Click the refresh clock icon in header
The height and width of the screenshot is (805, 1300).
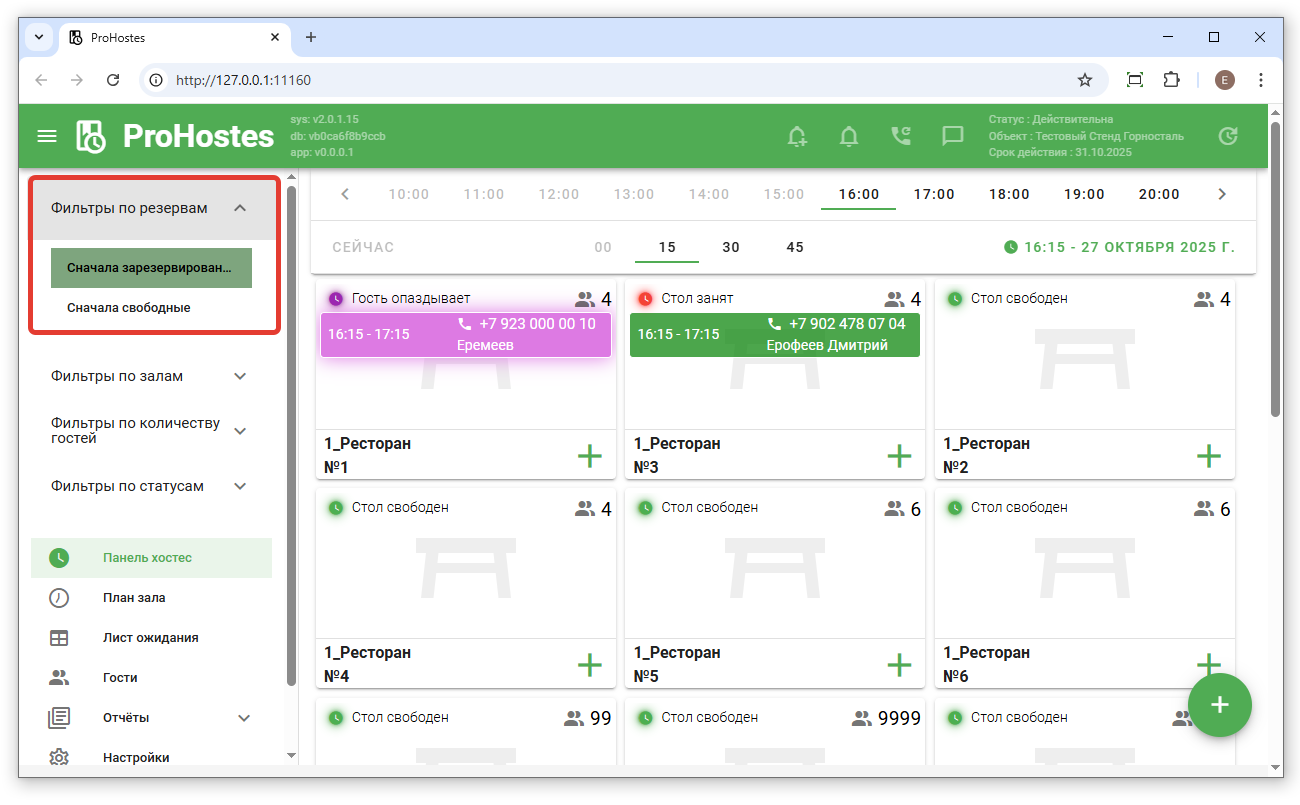(x=1228, y=136)
